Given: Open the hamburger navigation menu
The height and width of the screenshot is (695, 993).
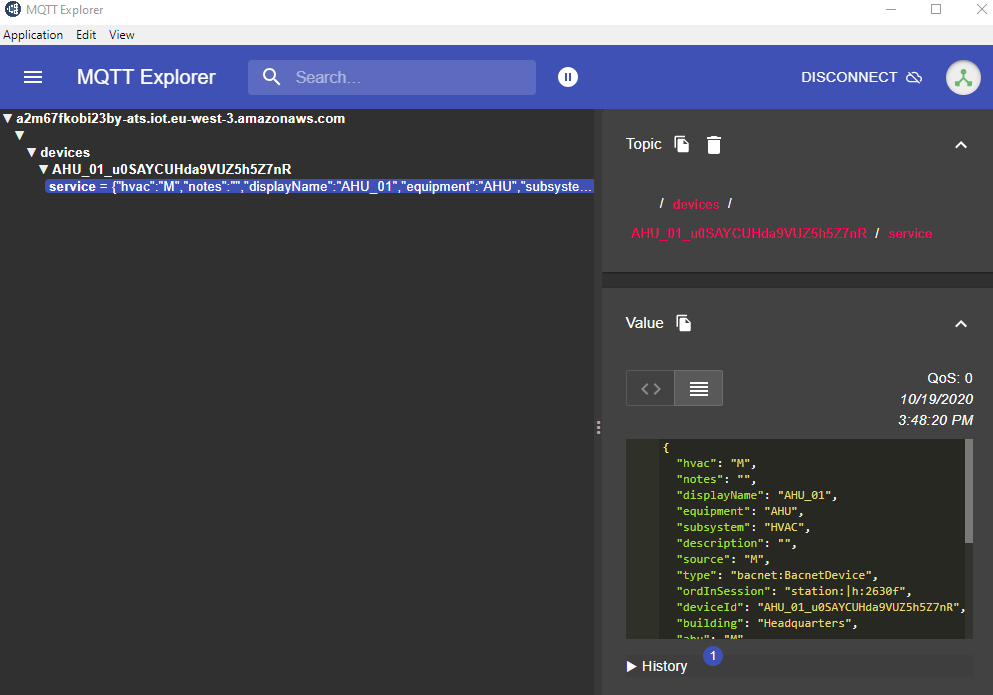Looking at the screenshot, I should (x=33, y=77).
